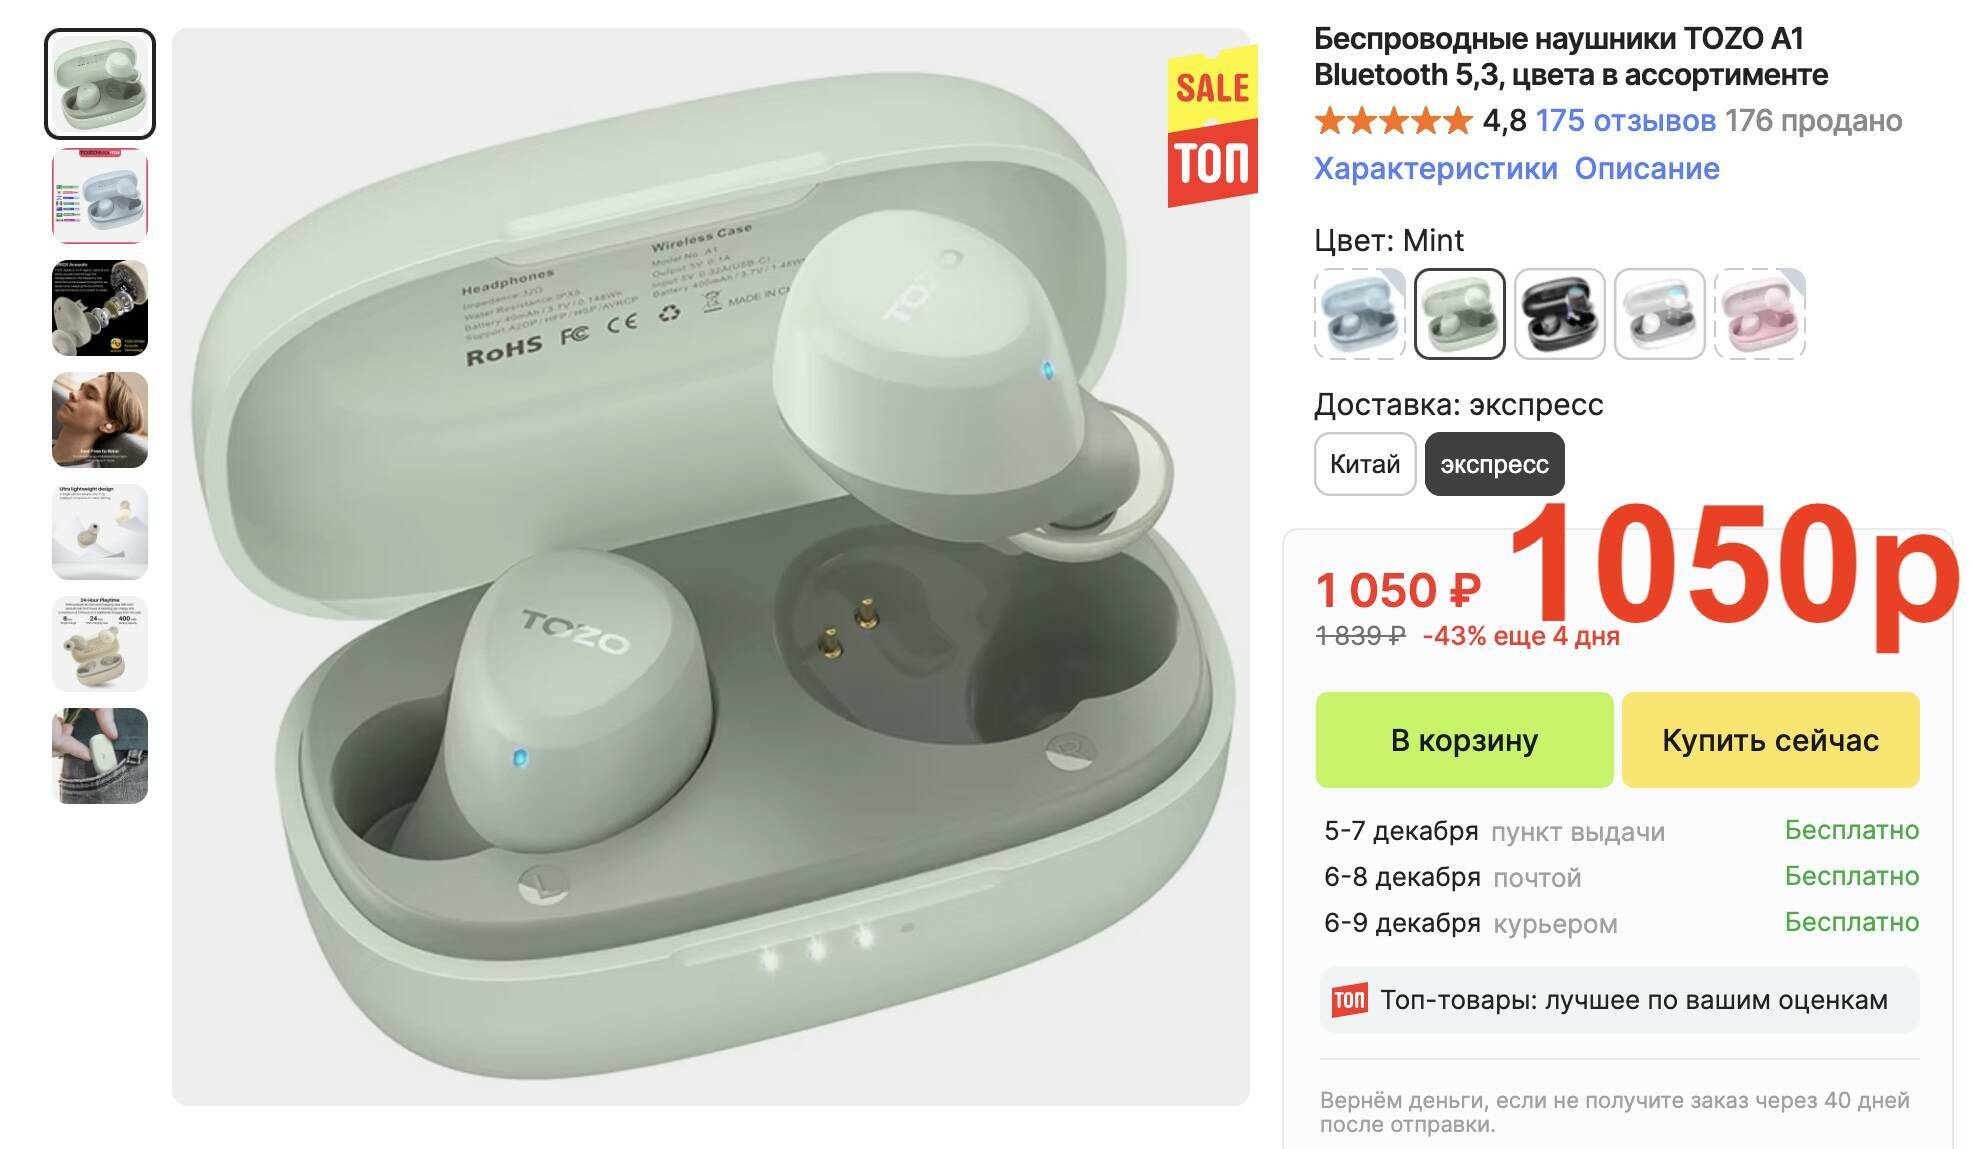Click the ТОП badge icon in banner
This screenshot has width=1973, height=1149.
coord(1349,999)
